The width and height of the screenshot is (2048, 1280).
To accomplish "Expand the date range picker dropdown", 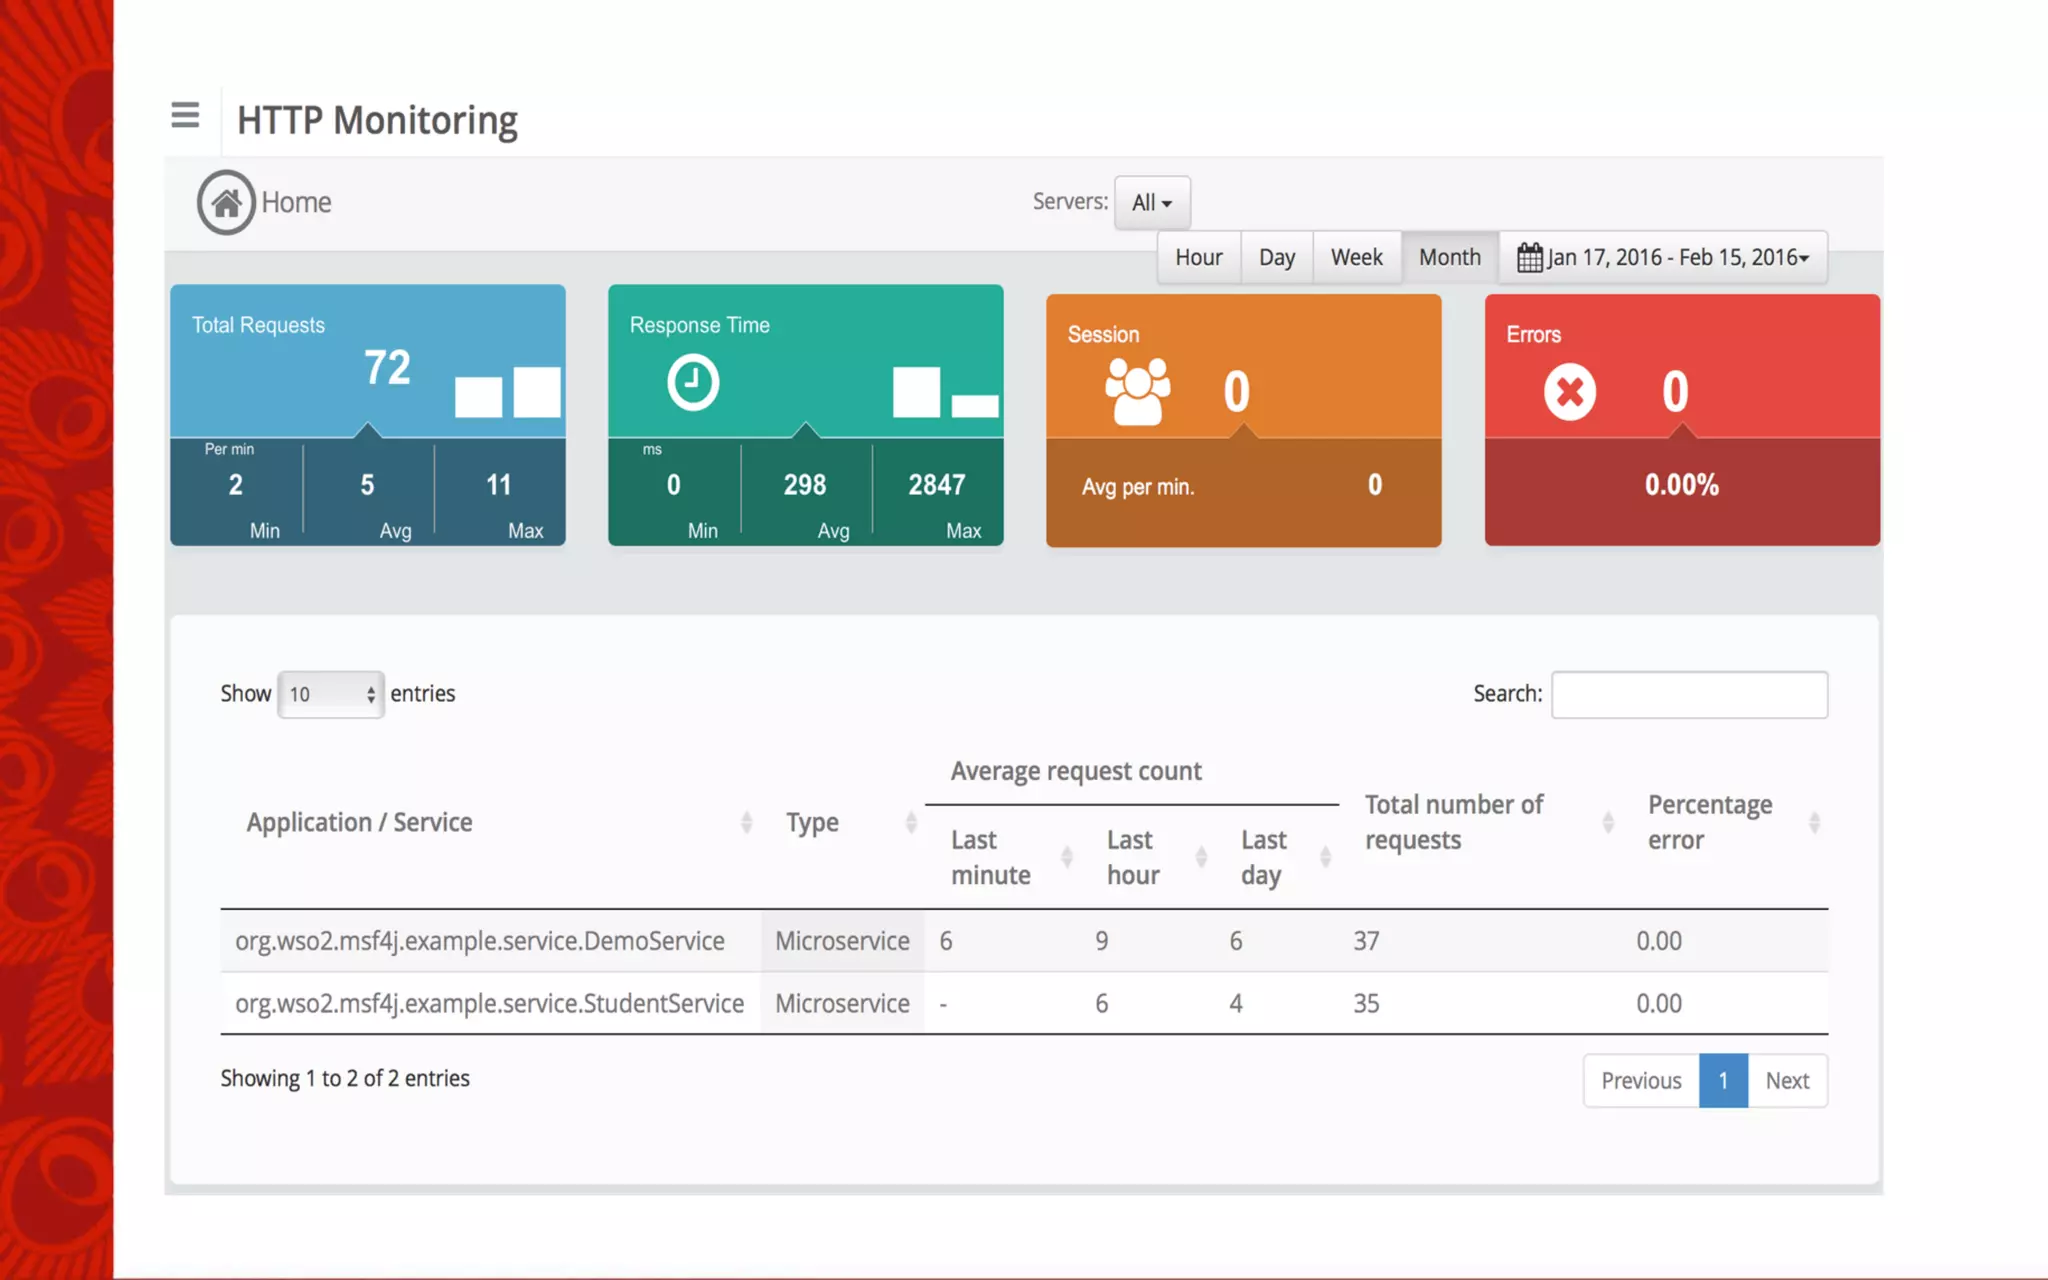I will click(x=1677, y=258).
